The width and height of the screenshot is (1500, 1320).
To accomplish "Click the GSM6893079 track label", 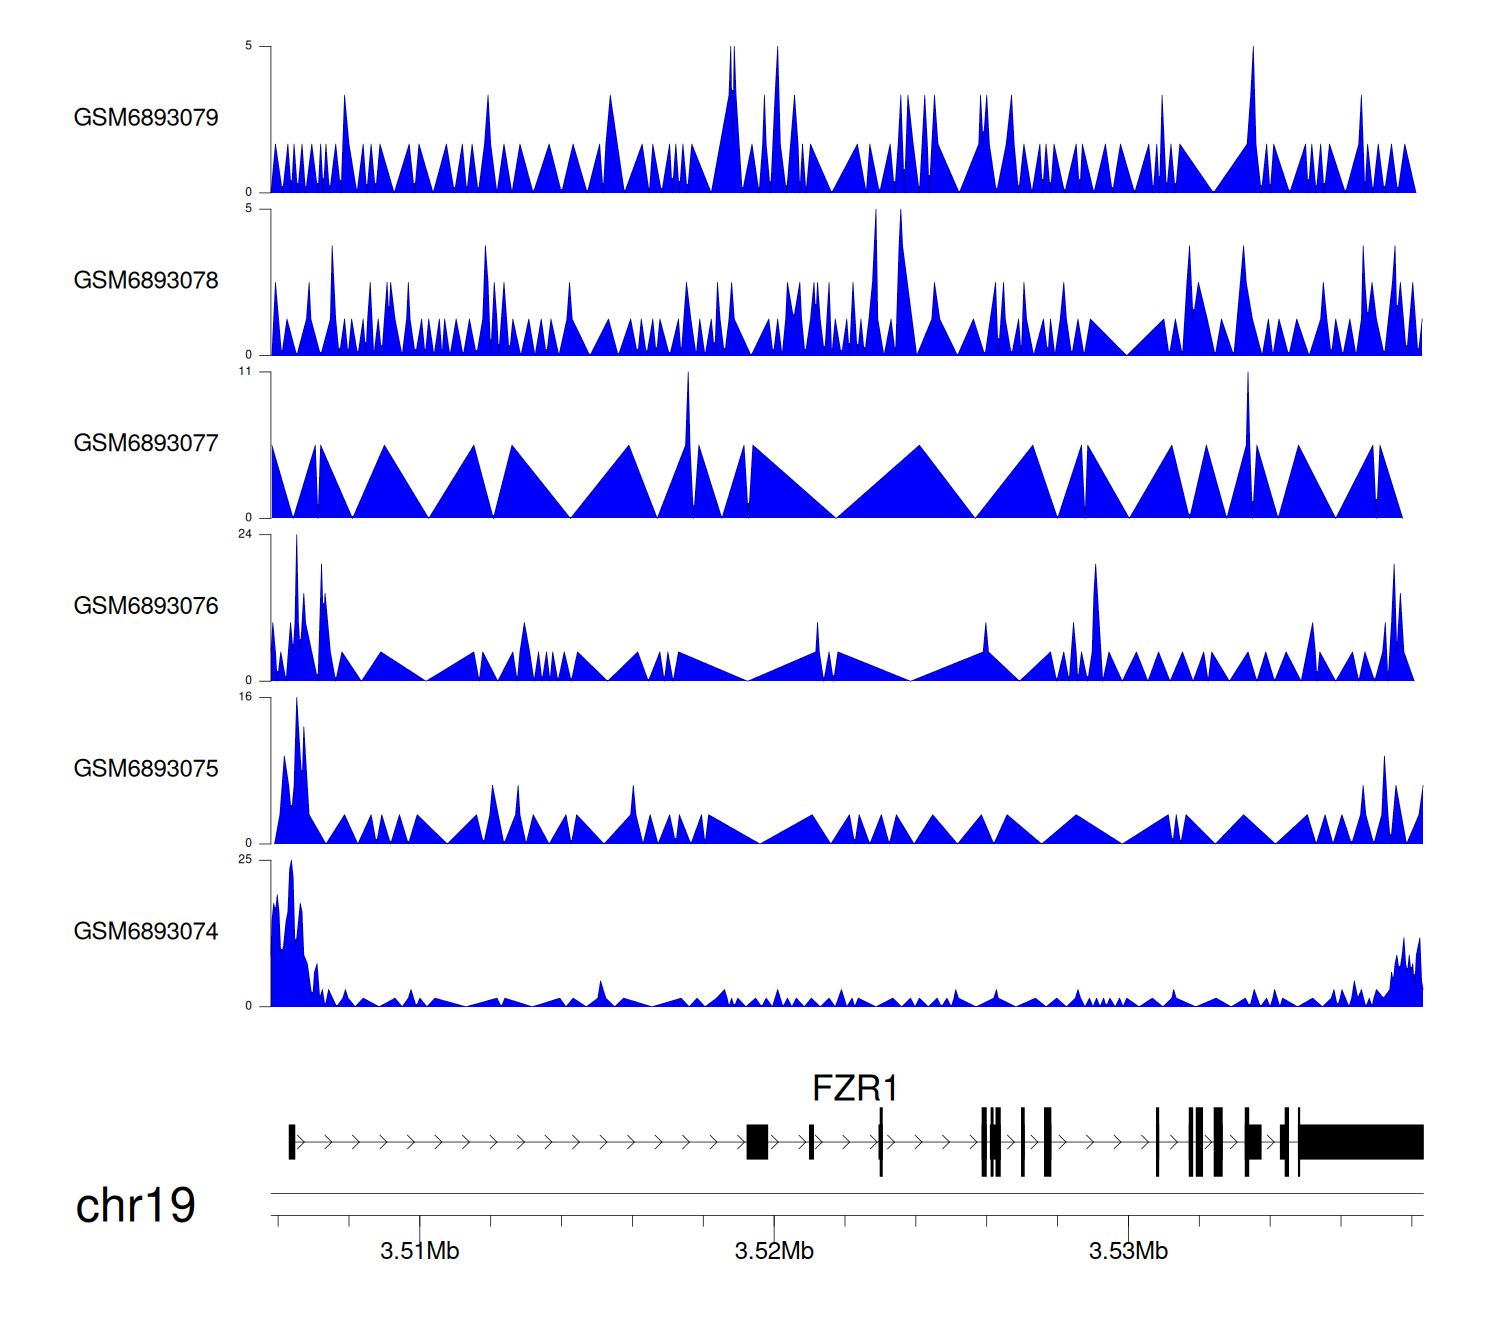I will tap(146, 118).
